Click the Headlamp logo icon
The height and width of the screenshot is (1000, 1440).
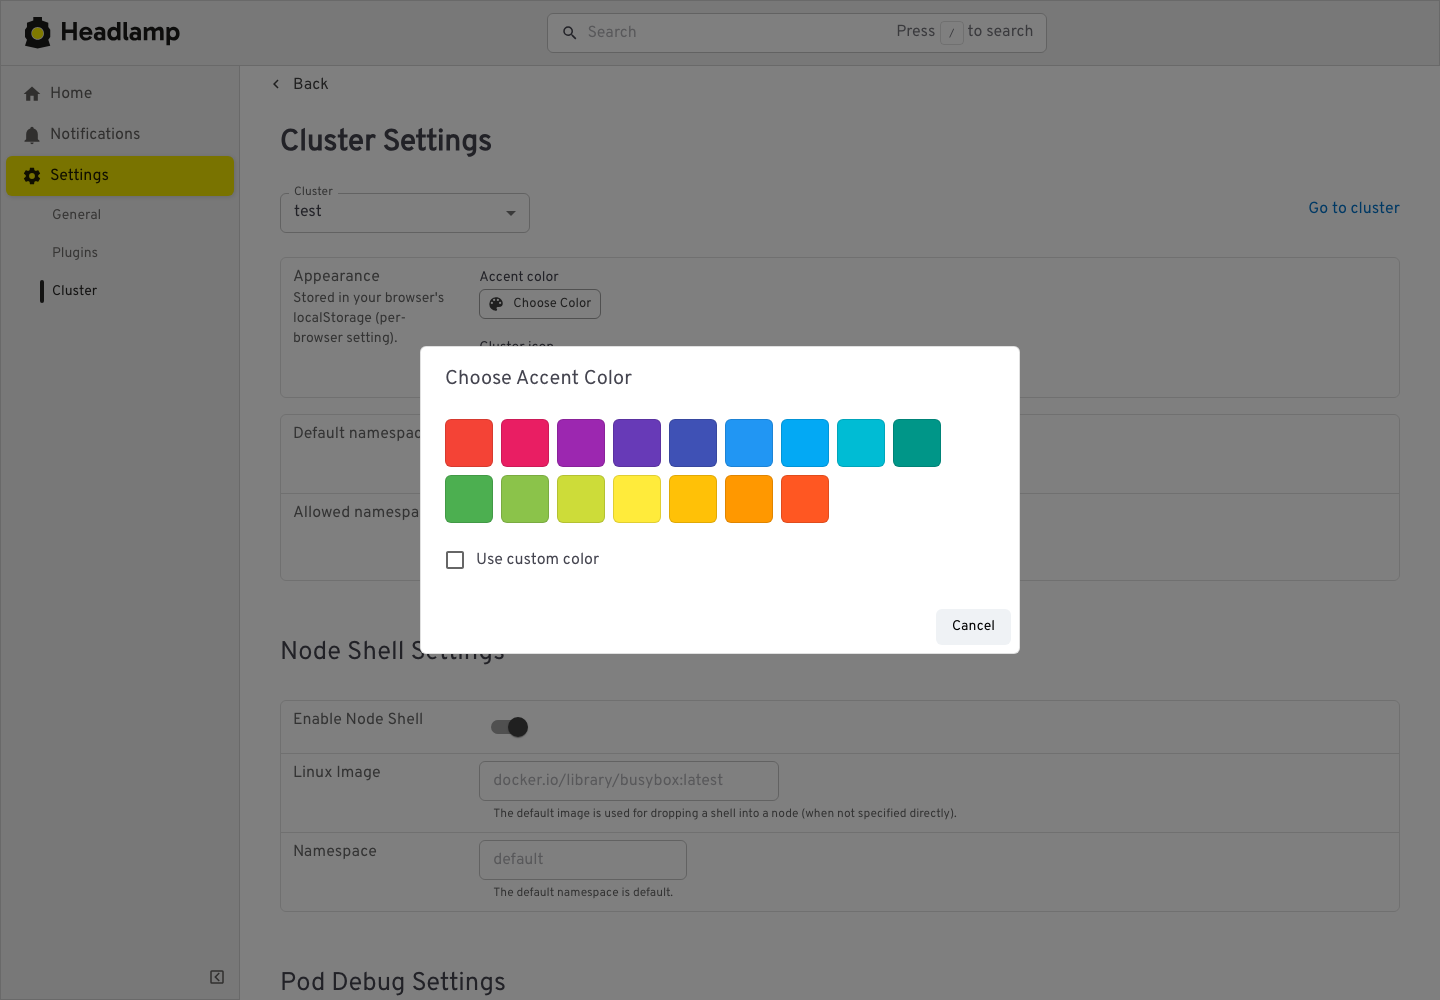[x=38, y=32]
